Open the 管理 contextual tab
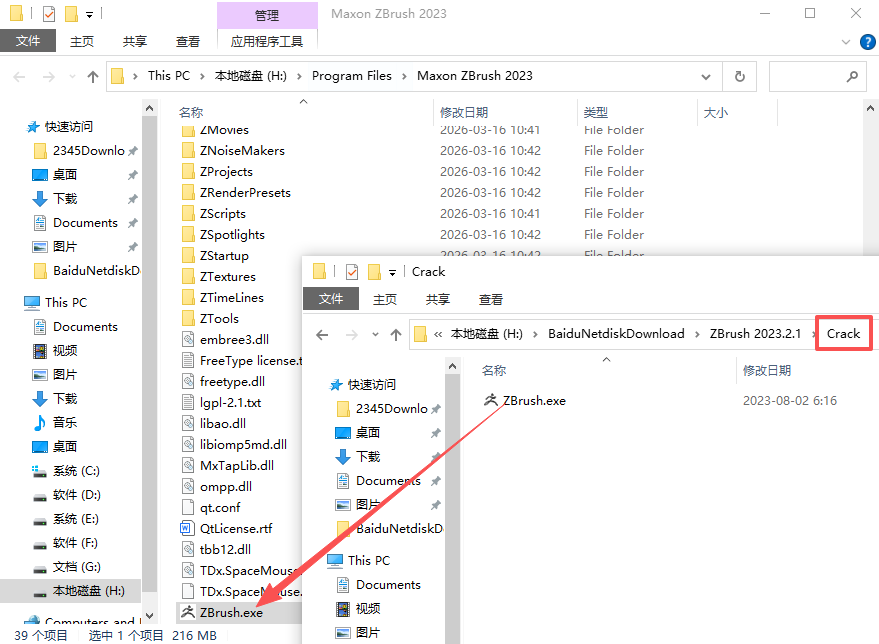The image size is (879, 644). tap(267, 15)
